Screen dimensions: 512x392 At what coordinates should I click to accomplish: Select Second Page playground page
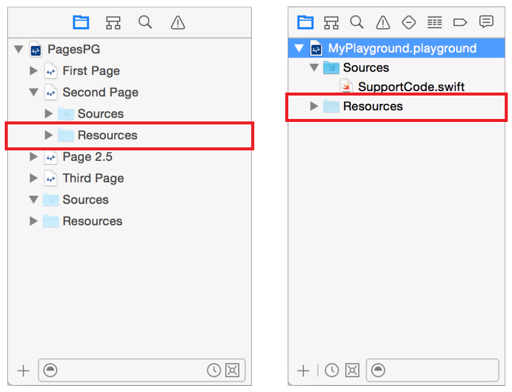pos(100,92)
